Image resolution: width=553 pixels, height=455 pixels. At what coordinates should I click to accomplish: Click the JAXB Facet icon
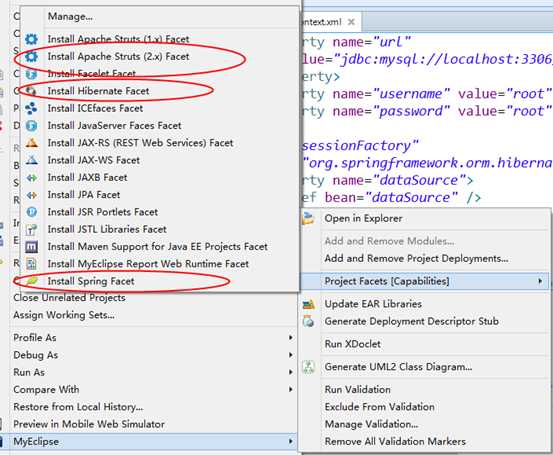click(x=31, y=177)
